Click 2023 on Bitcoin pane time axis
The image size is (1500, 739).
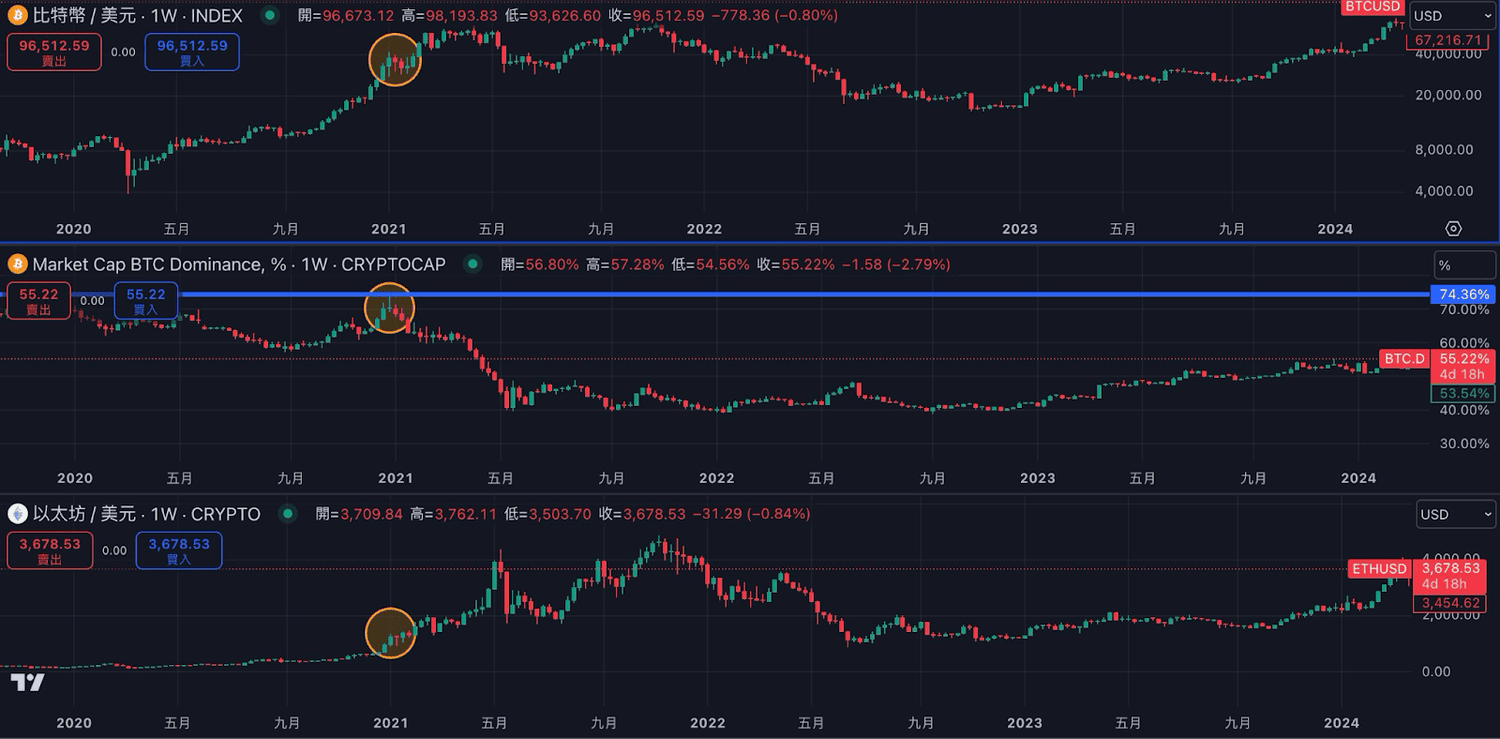tap(1020, 229)
